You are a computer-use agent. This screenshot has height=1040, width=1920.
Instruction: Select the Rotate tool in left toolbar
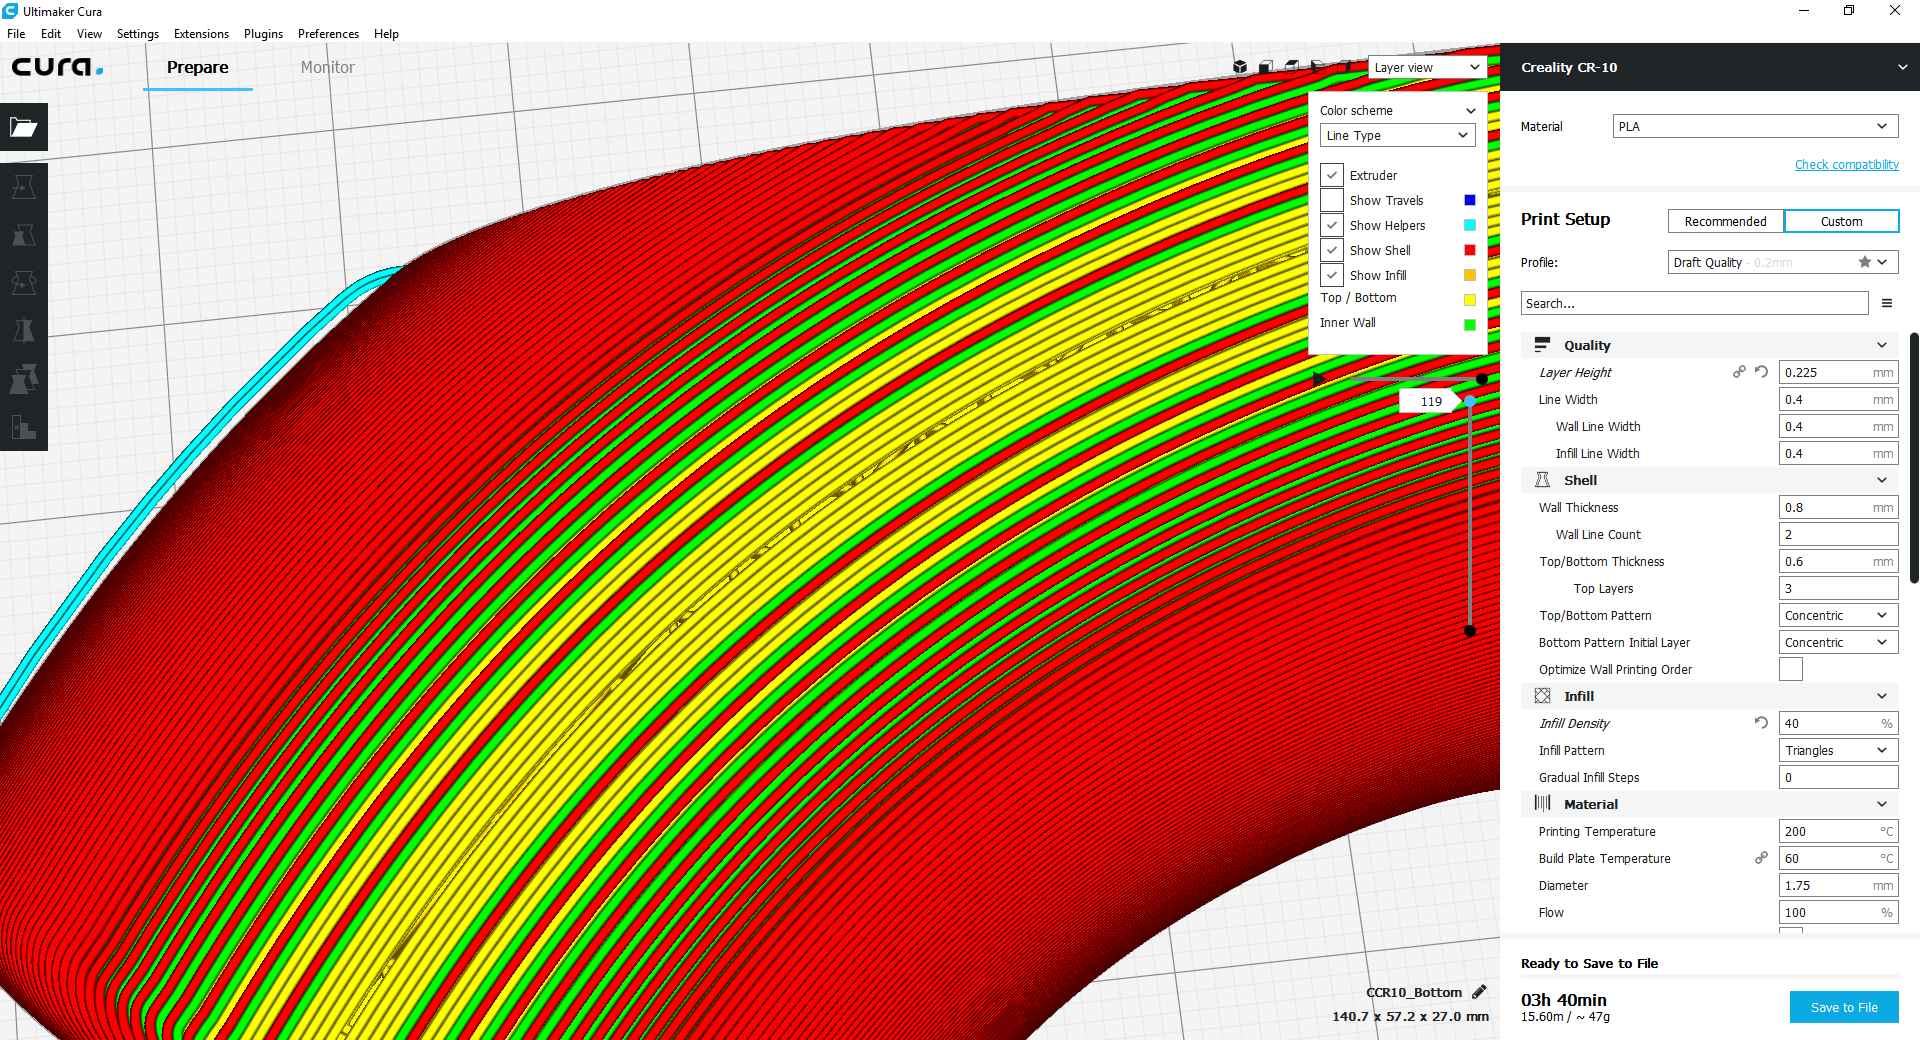coord(24,283)
